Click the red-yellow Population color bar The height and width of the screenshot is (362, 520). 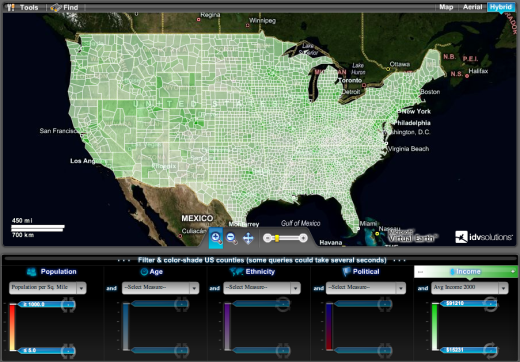point(12,327)
